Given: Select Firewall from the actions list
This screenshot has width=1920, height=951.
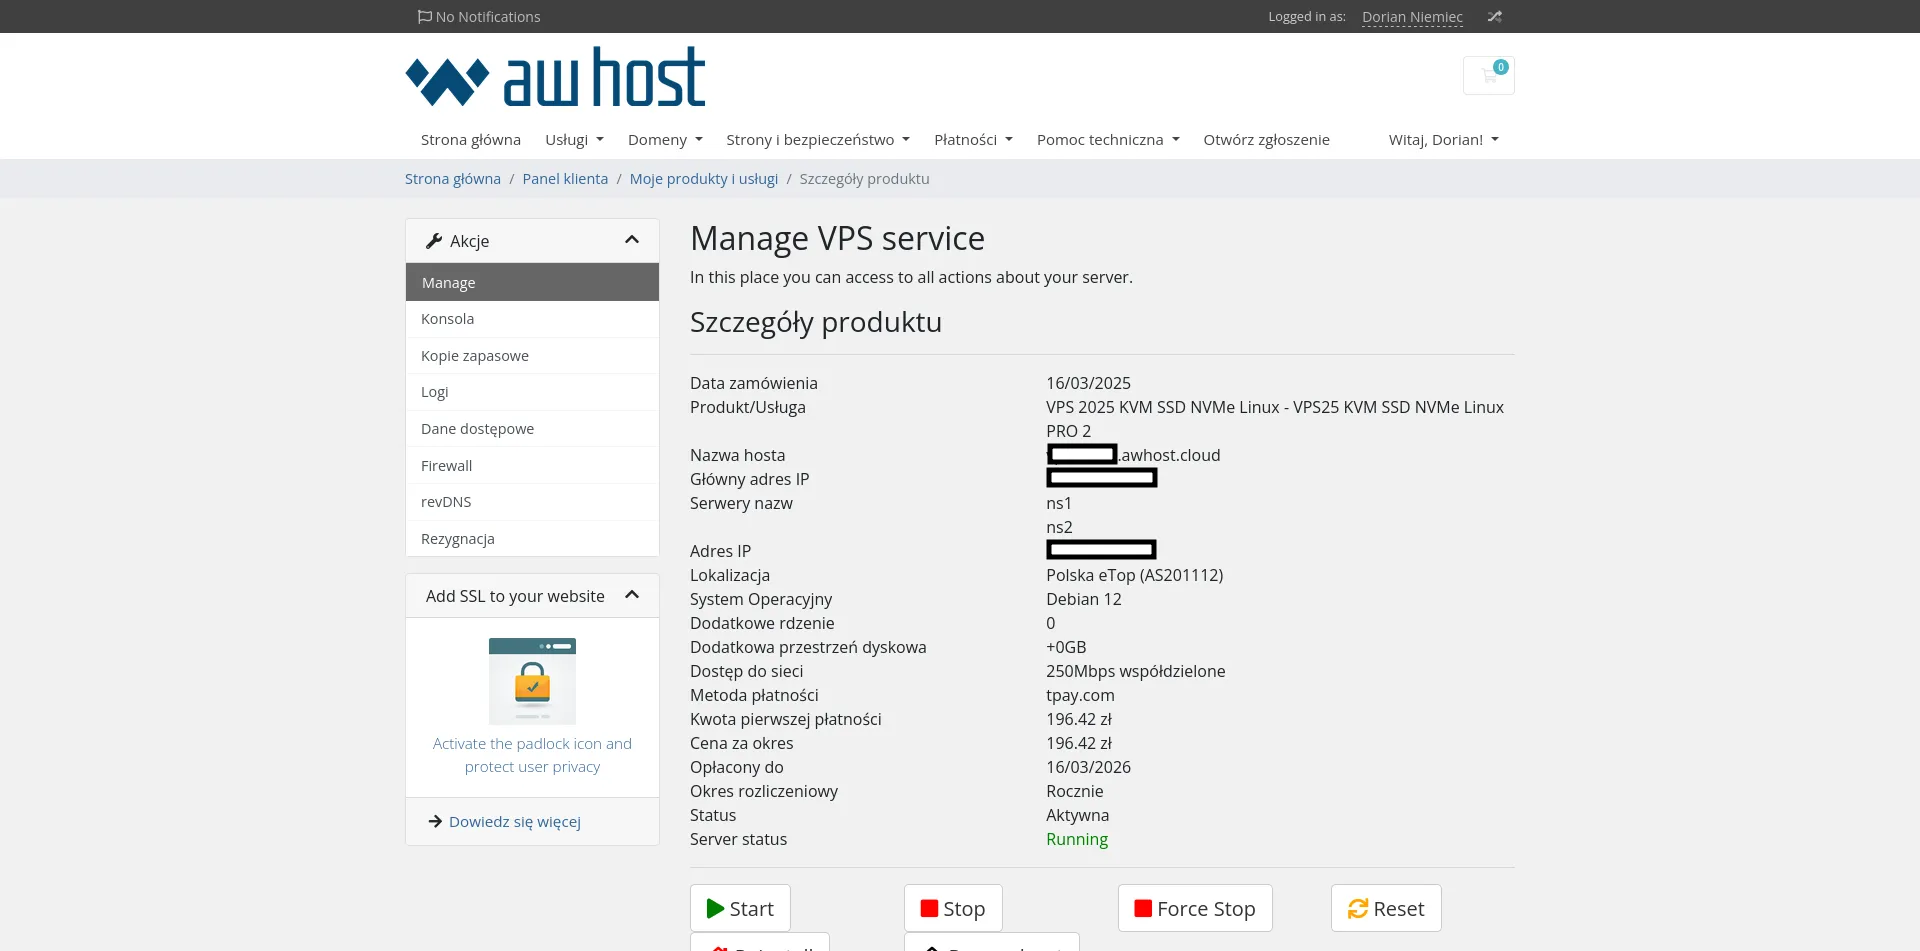Looking at the screenshot, I should (x=446, y=466).
